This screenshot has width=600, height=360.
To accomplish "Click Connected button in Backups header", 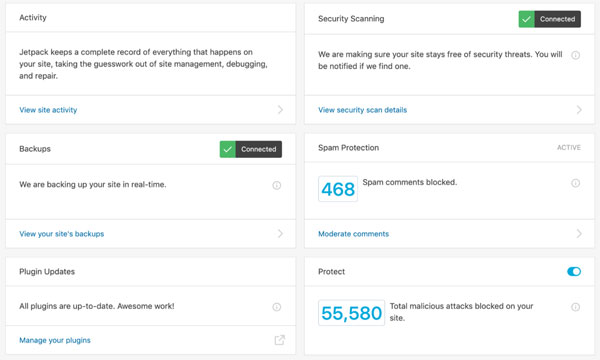I will [x=251, y=149].
